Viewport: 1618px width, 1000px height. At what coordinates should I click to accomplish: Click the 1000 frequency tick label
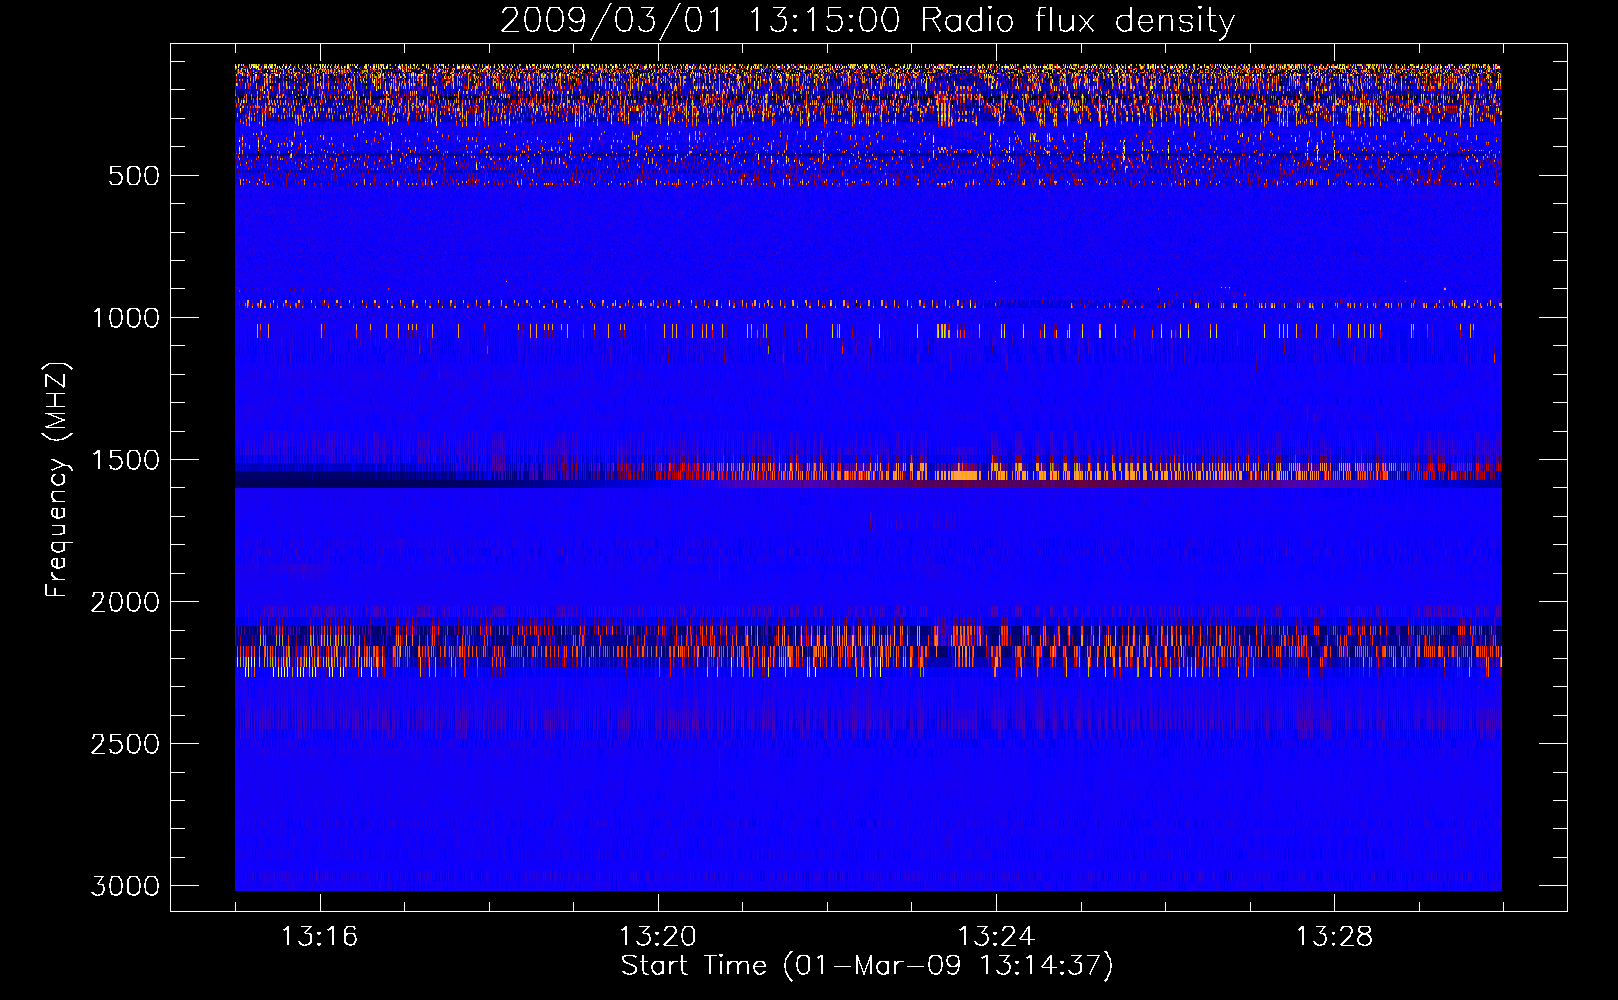click(125, 318)
